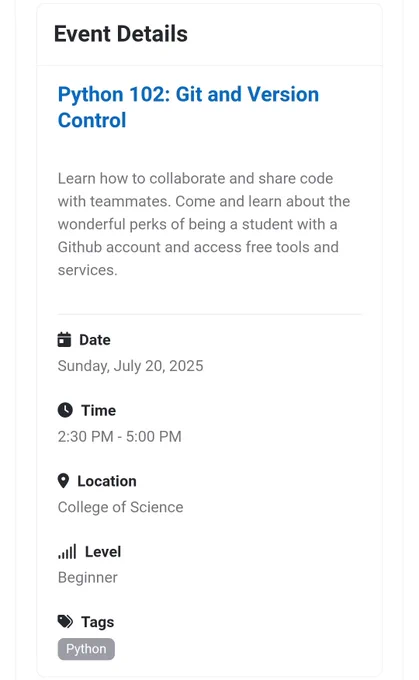Click the tags icon beside Tags
This screenshot has height=680, width=419.
pyautogui.click(x=65, y=621)
